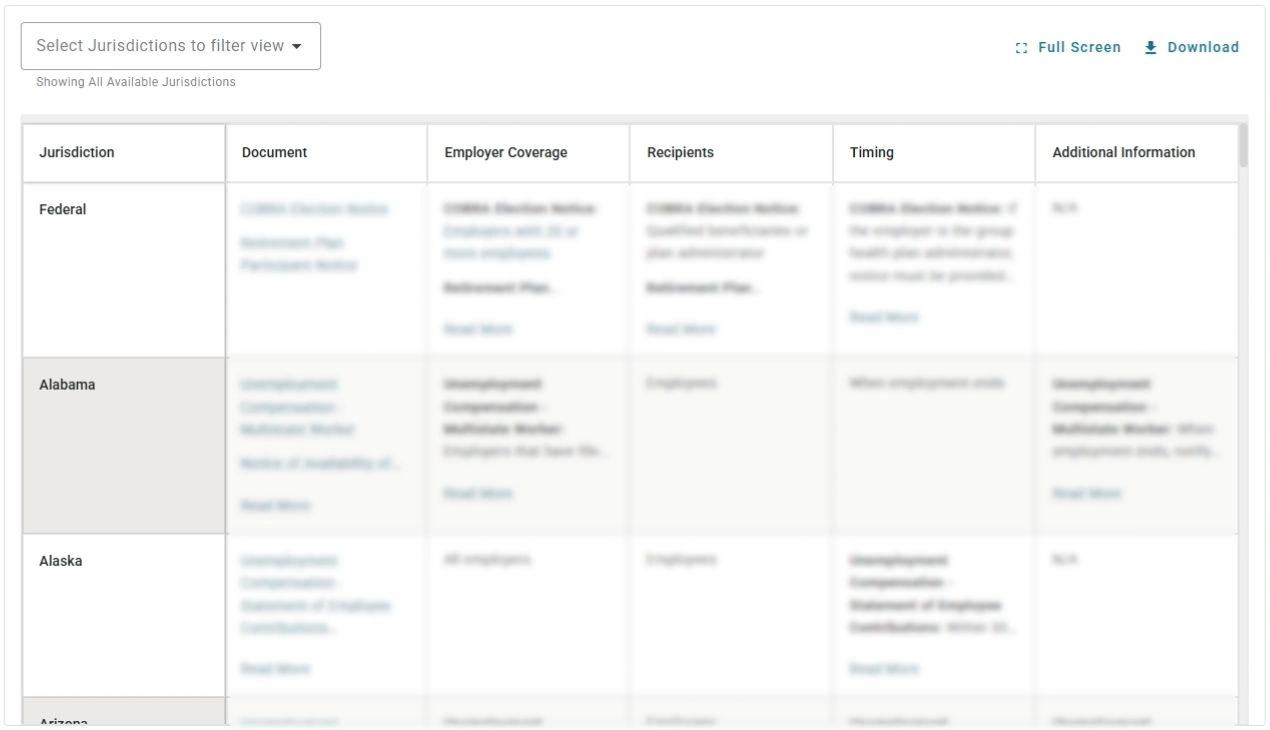The height and width of the screenshot is (730, 1270).
Task: Select the Jurisdiction column header
Action: [77, 152]
